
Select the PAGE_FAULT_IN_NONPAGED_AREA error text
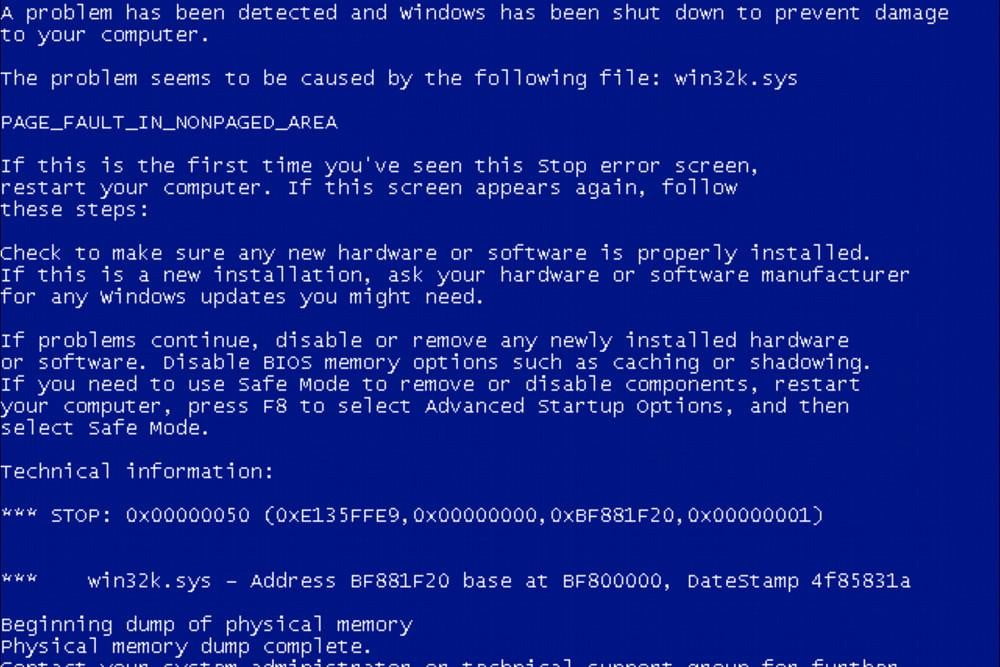[x=169, y=122]
